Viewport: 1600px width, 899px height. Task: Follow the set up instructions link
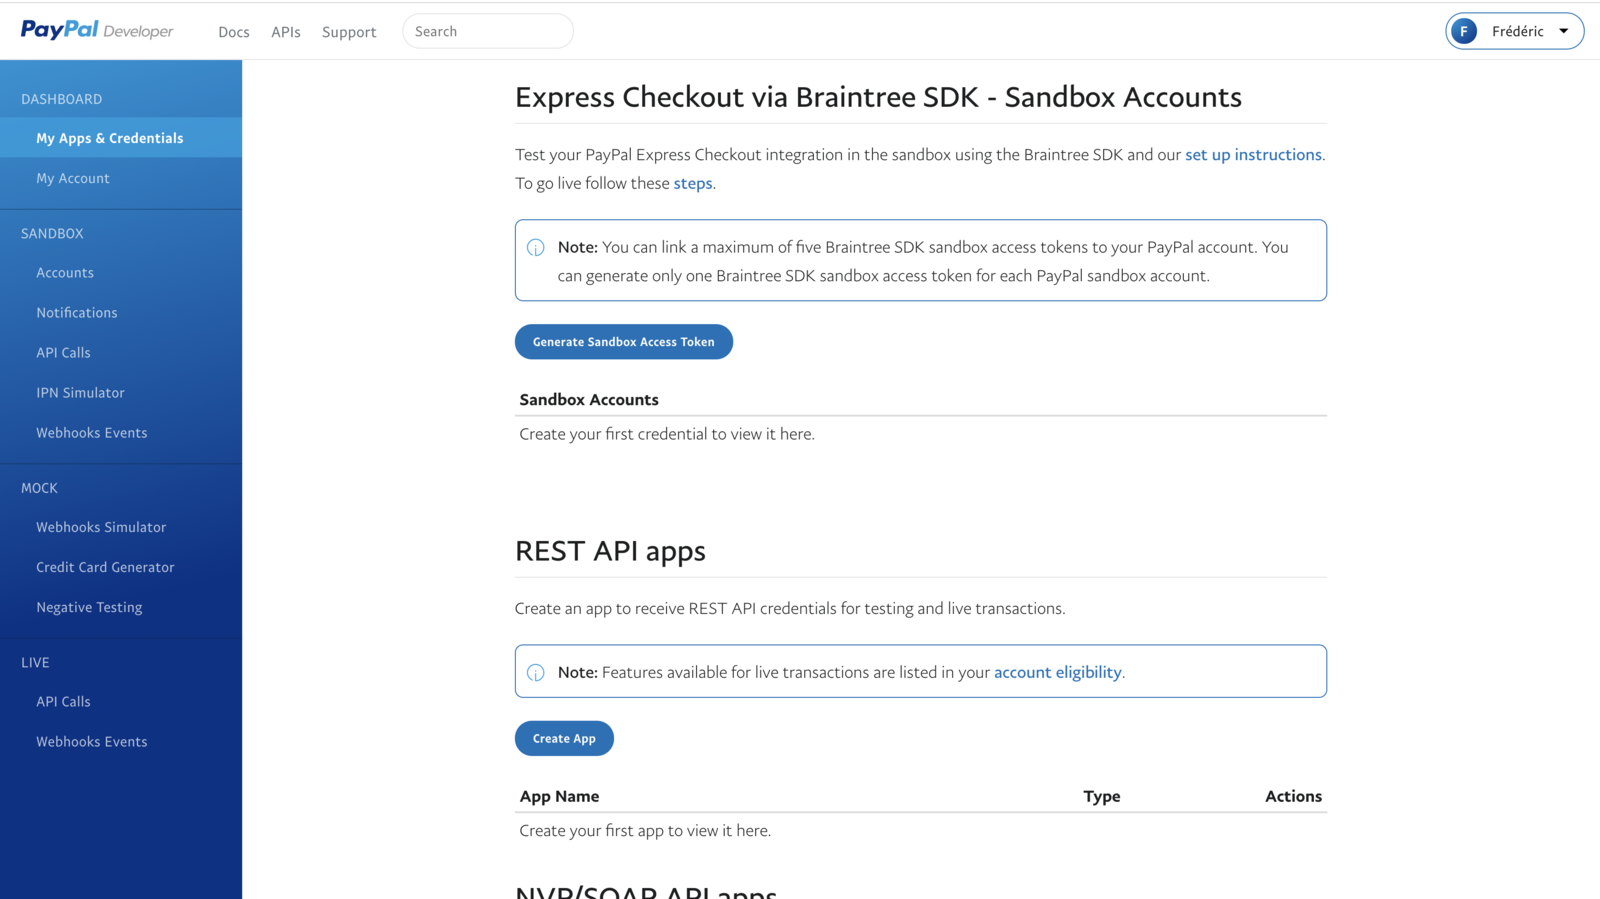coord(1253,154)
